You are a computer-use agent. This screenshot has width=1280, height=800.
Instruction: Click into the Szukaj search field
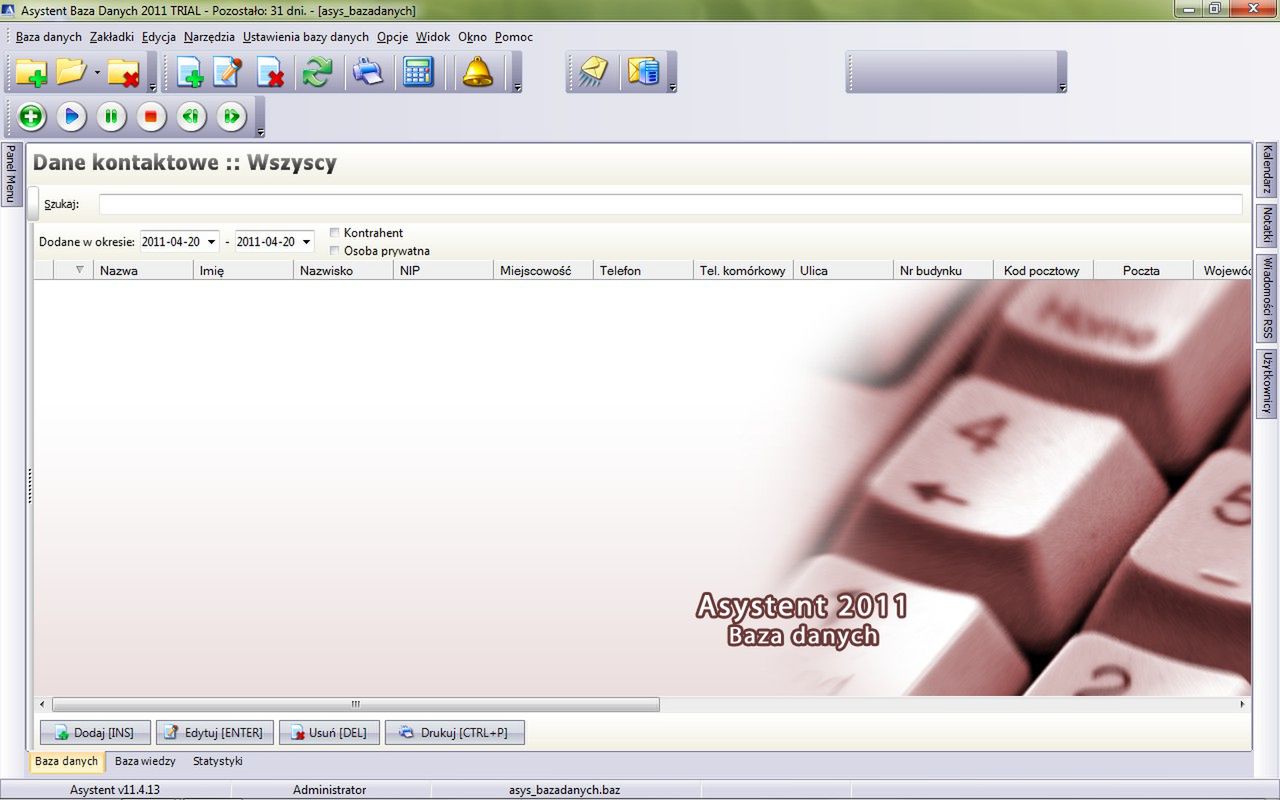[x=670, y=204]
